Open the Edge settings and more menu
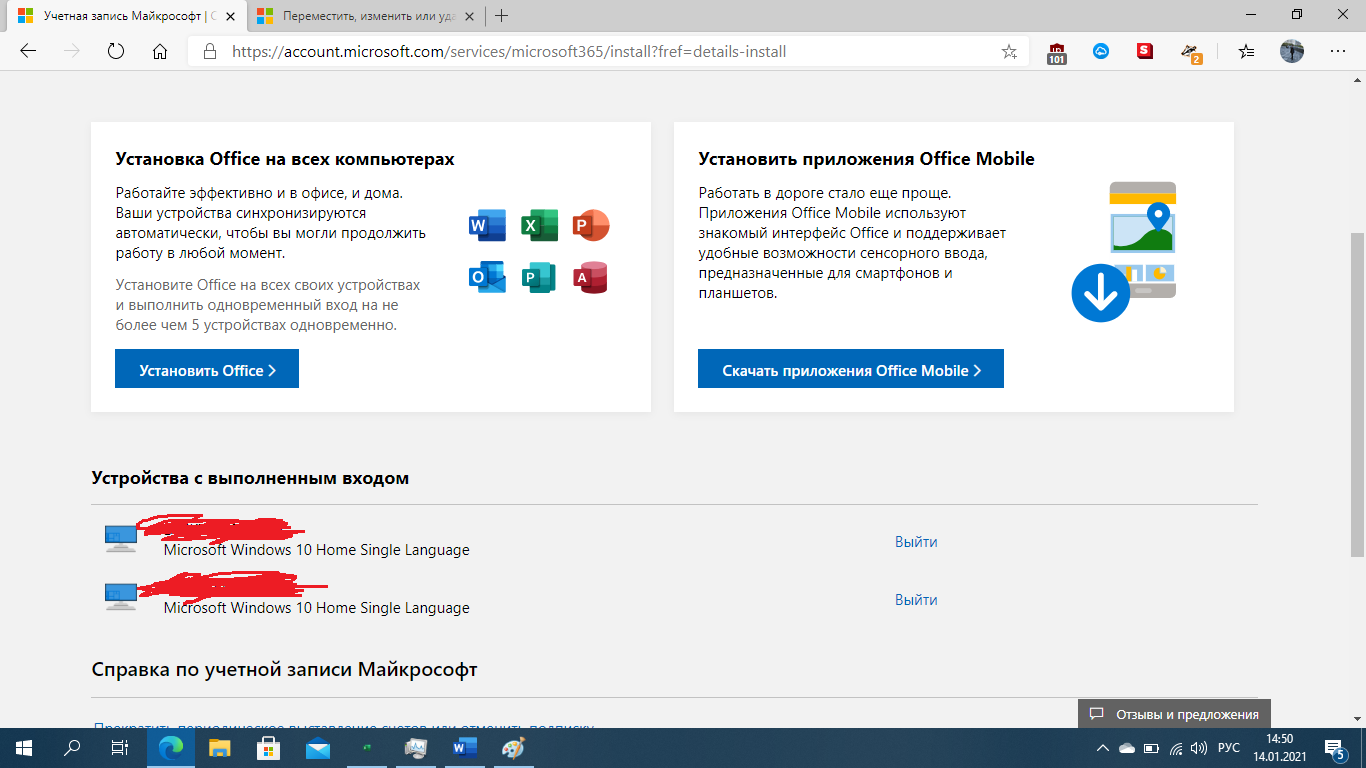 [1337, 51]
